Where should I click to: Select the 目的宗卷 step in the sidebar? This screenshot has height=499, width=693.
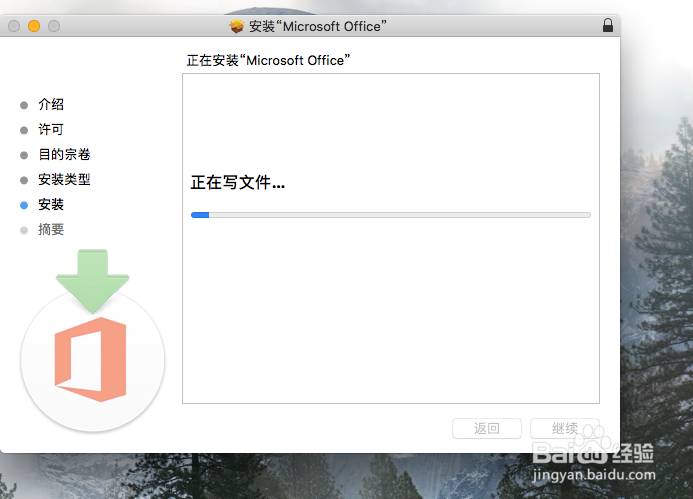coord(64,154)
